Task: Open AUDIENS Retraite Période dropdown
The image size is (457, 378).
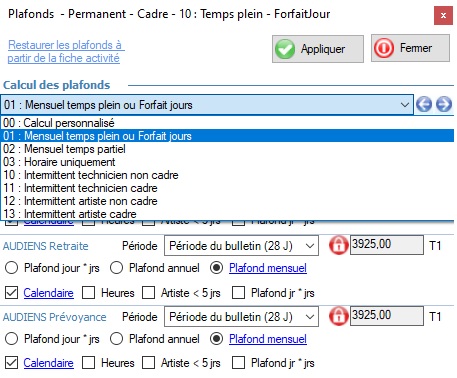Action: tap(241, 246)
